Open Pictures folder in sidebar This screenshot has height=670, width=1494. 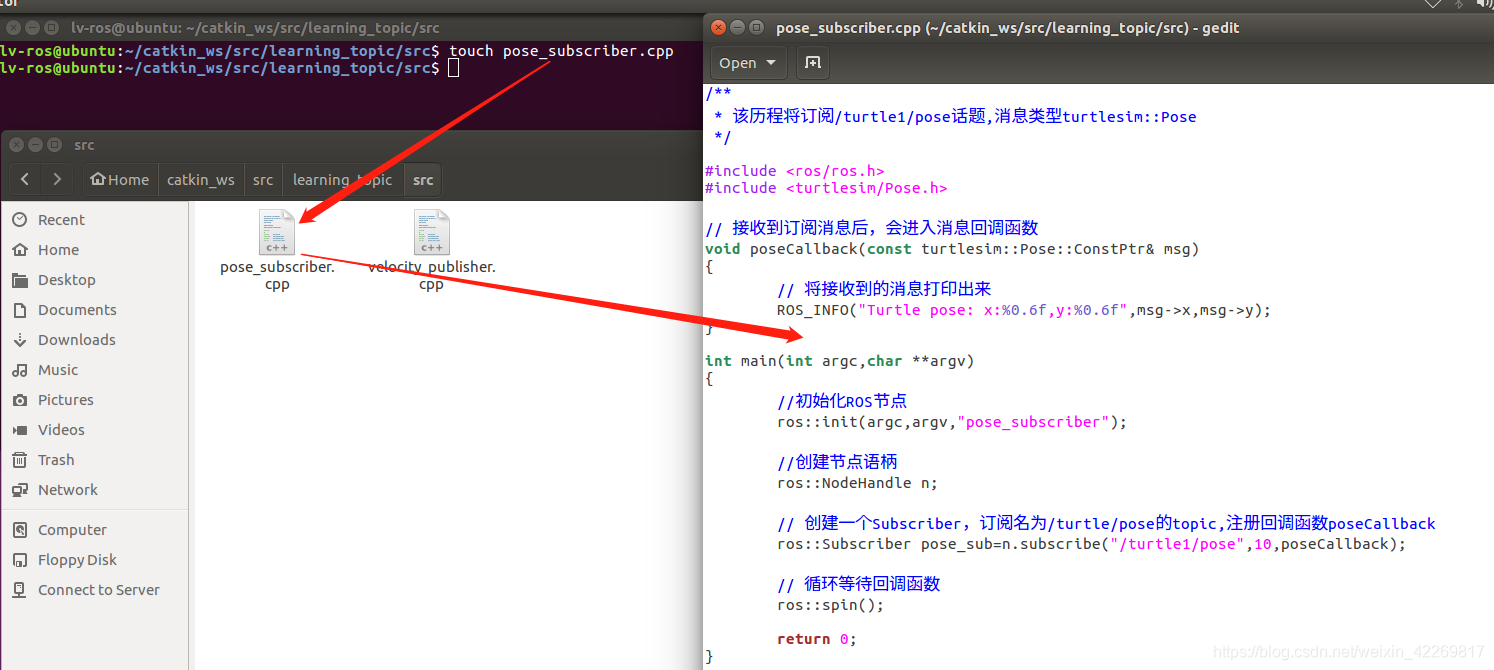tap(66, 400)
